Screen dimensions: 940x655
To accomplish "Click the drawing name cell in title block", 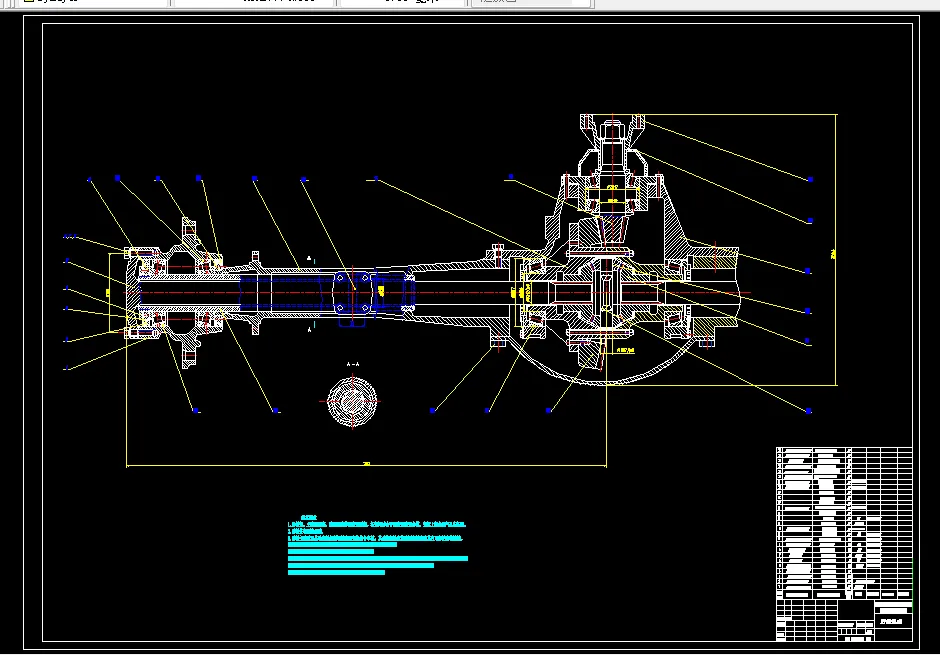I will (x=893, y=621).
